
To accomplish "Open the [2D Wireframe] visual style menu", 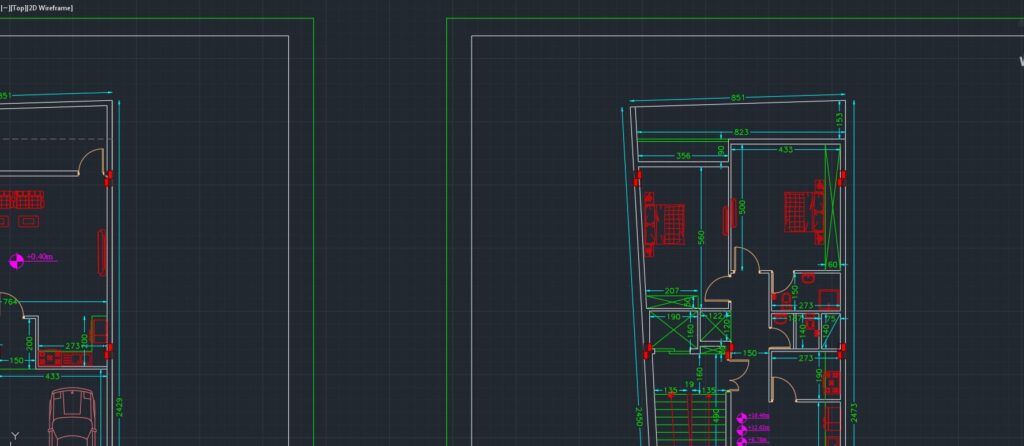I will (50, 8).
